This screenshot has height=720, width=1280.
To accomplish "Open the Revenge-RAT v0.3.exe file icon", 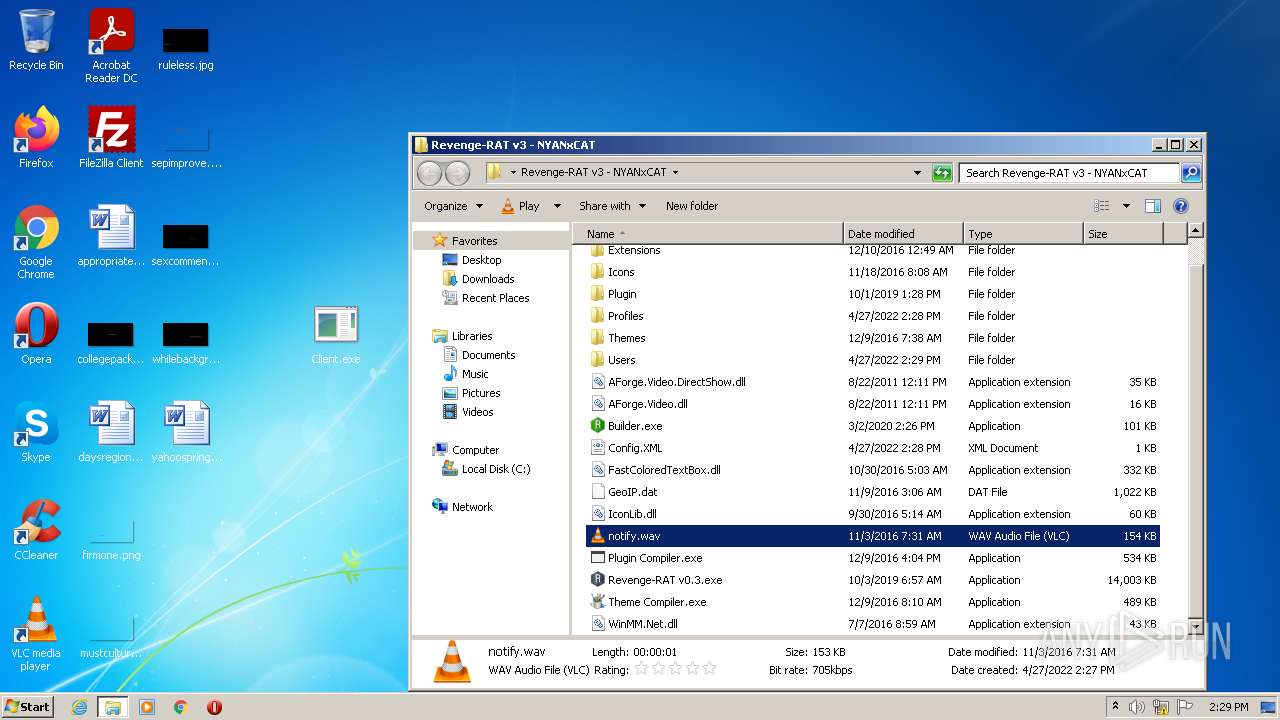I will (x=598, y=580).
